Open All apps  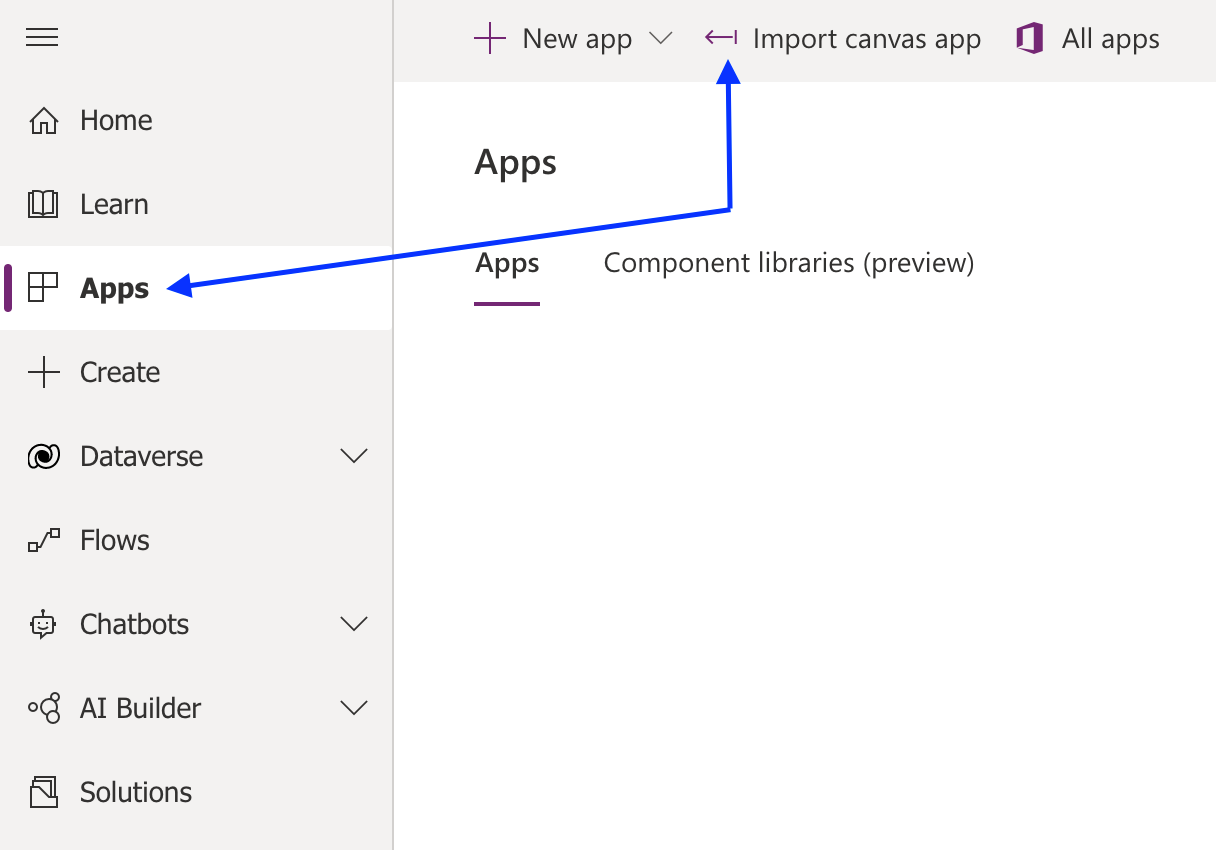tap(1110, 38)
